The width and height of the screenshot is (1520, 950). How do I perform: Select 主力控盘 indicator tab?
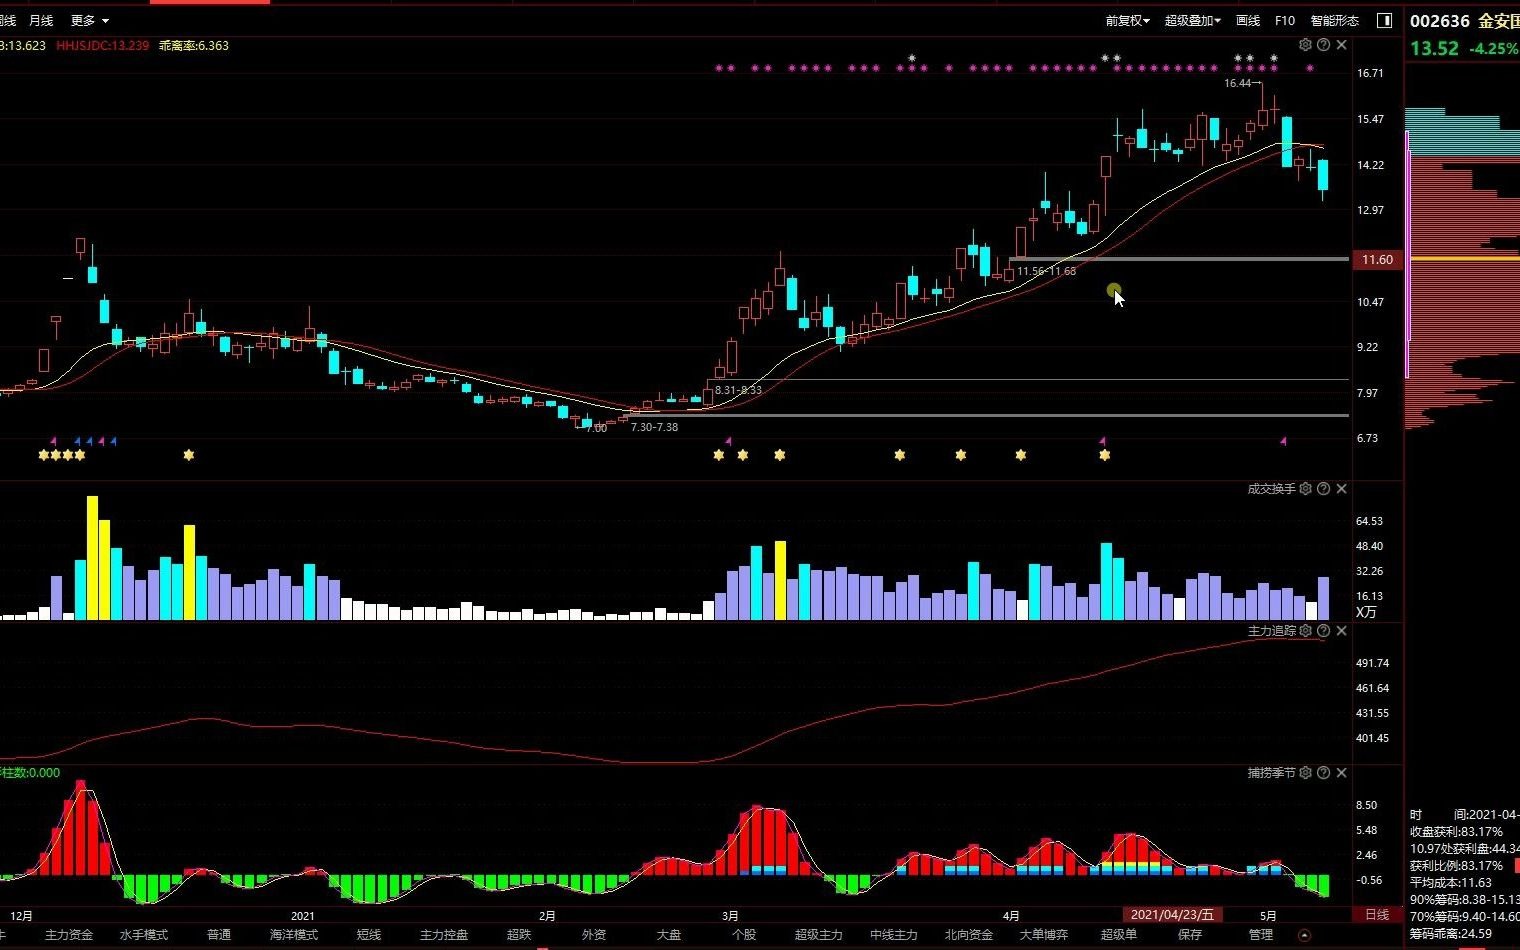444,935
